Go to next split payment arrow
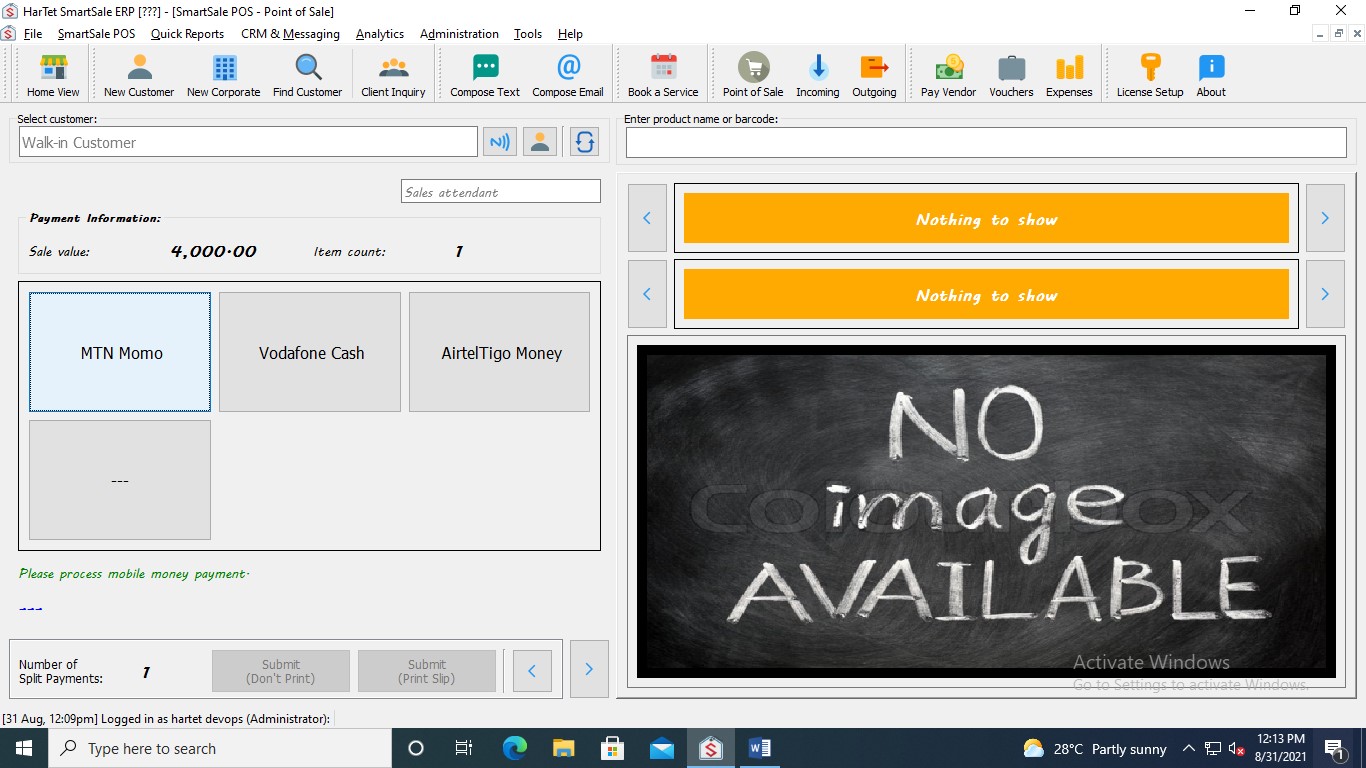The image size is (1366, 768). click(x=589, y=670)
